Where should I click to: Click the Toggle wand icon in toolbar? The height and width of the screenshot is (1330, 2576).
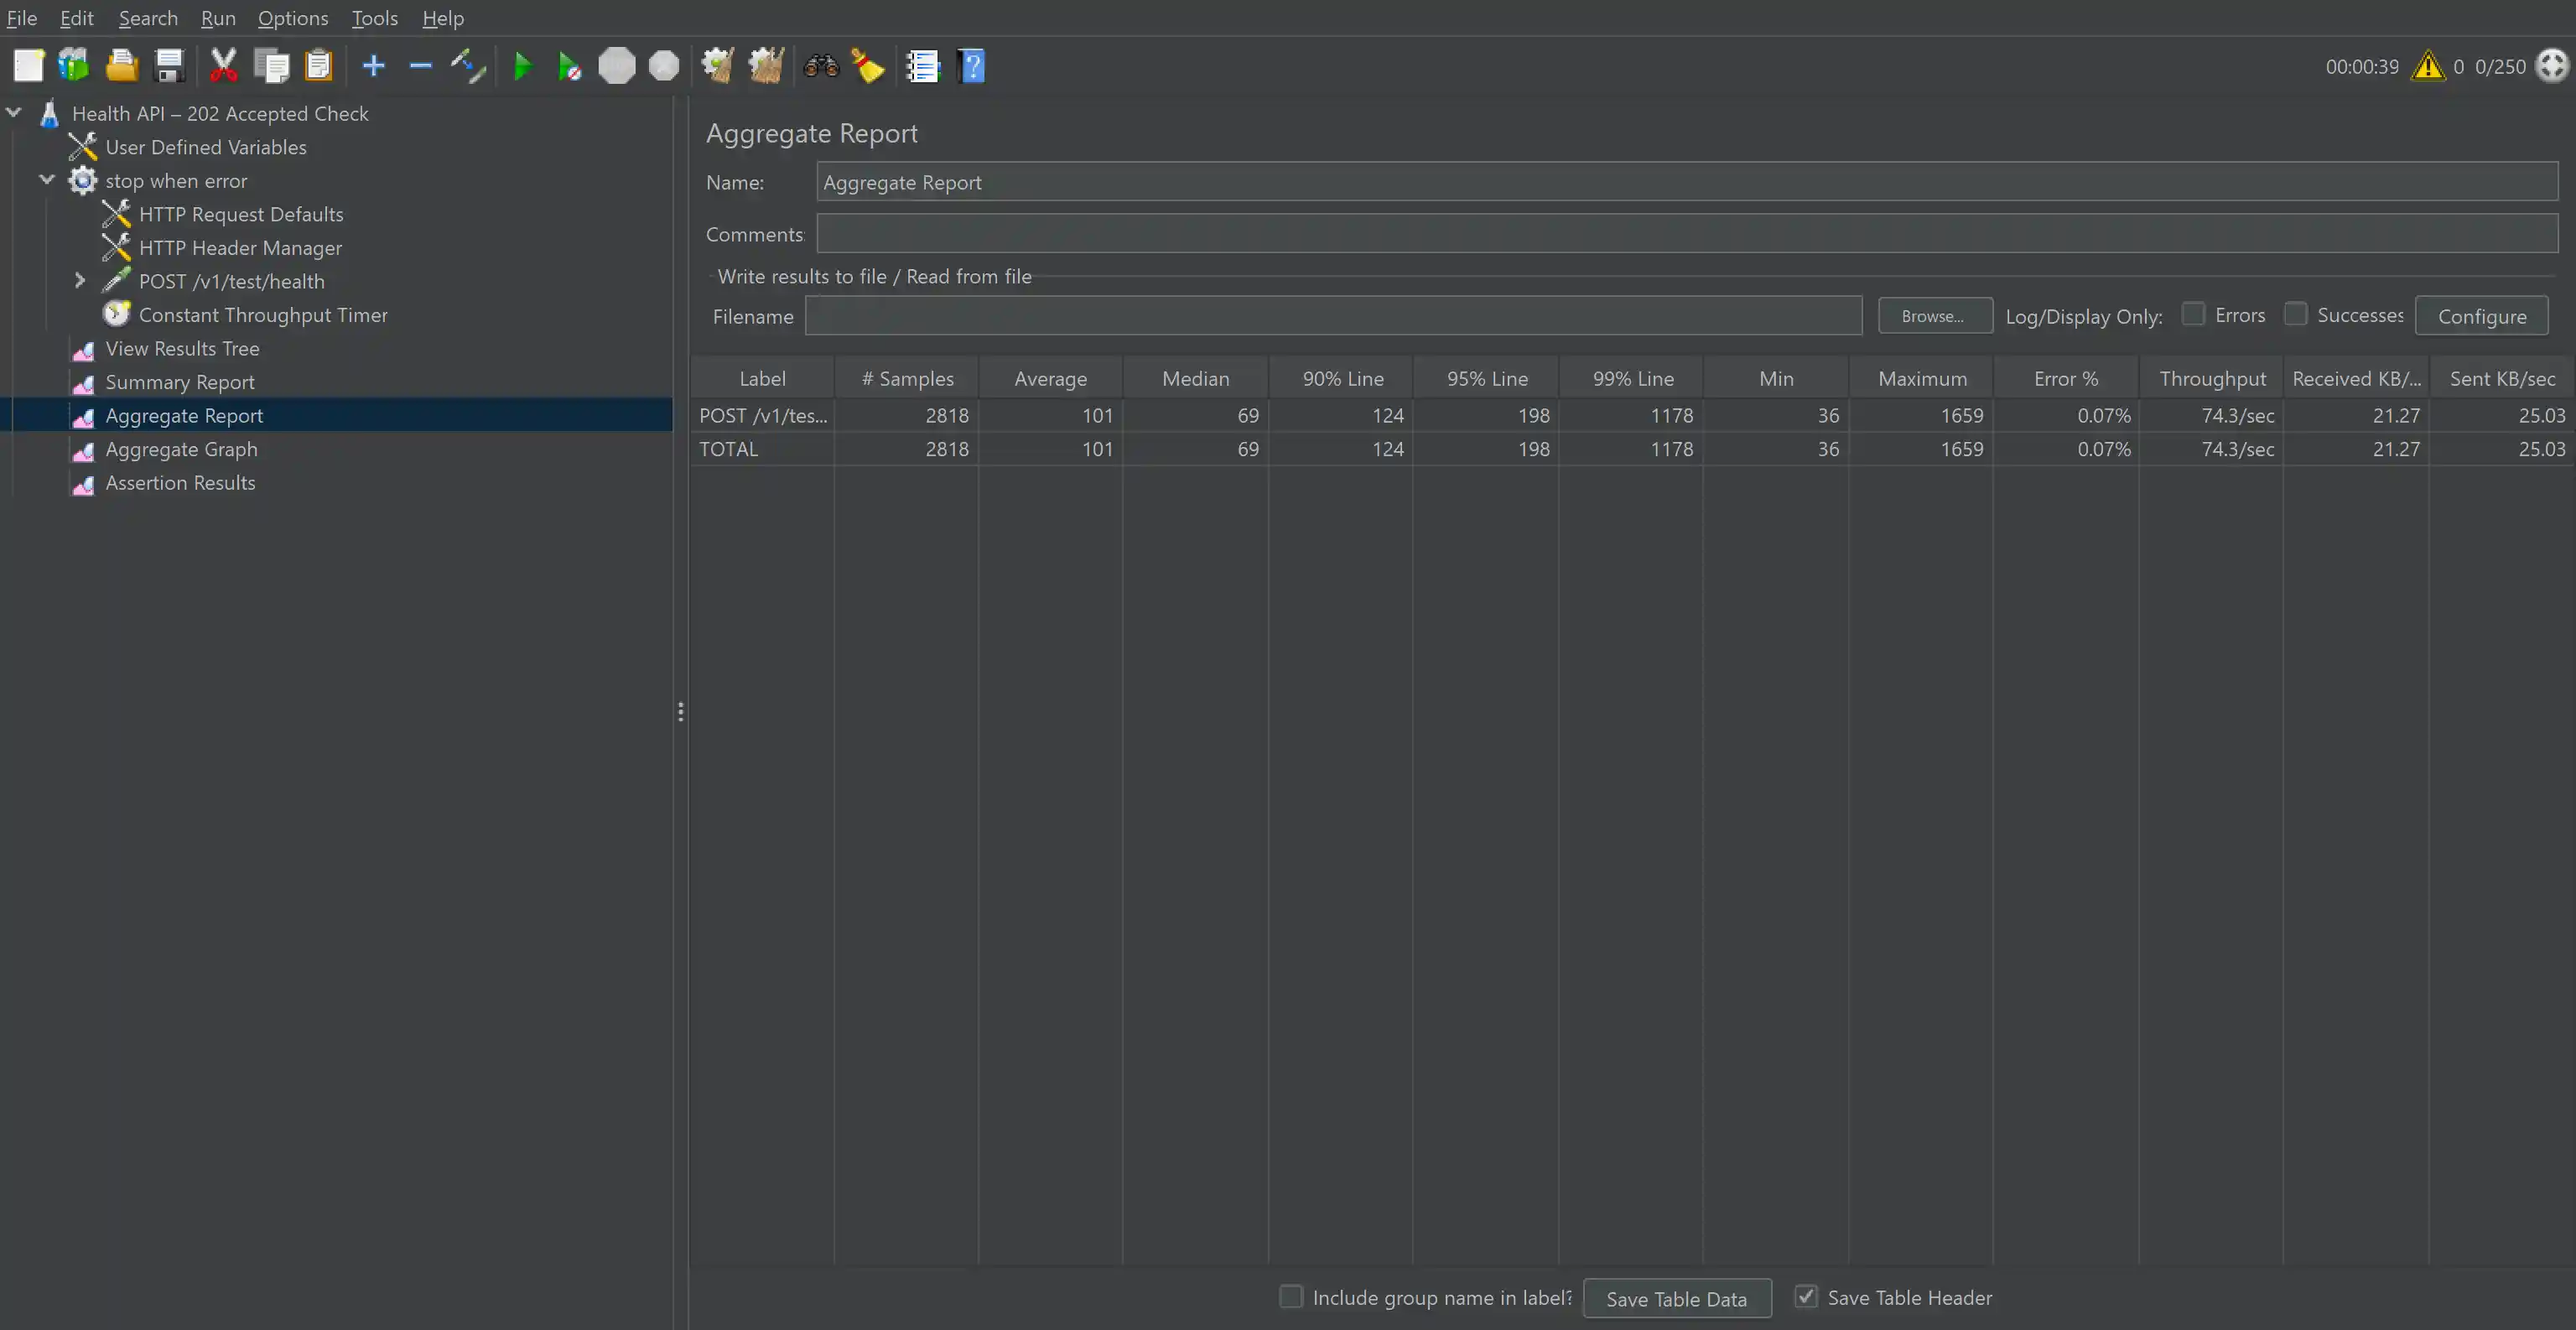pos(467,67)
